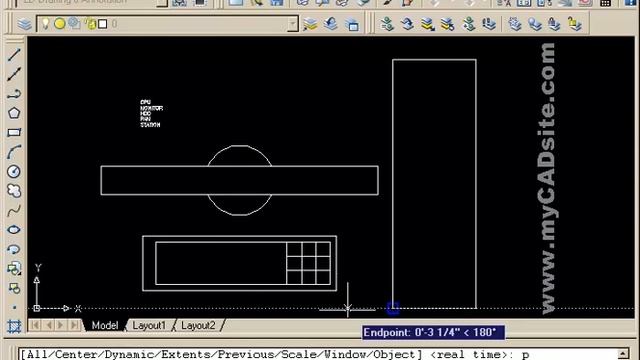Select the Ellipse tool
Screen dimensions: 640x360
click(x=14, y=230)
